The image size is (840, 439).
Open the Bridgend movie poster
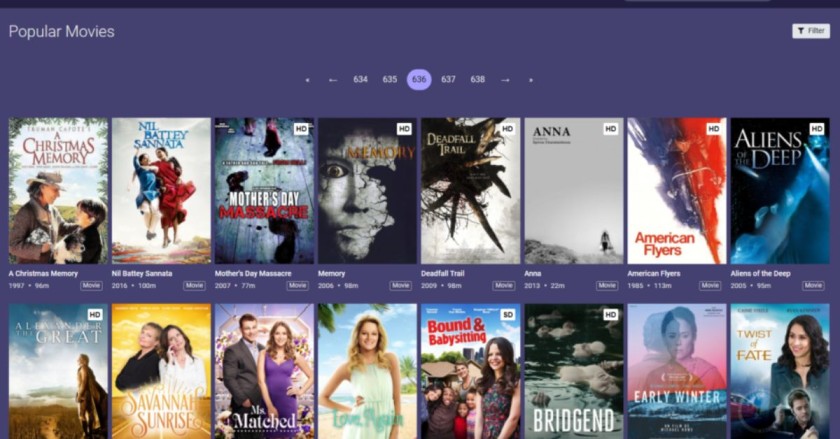coord(573,372)
